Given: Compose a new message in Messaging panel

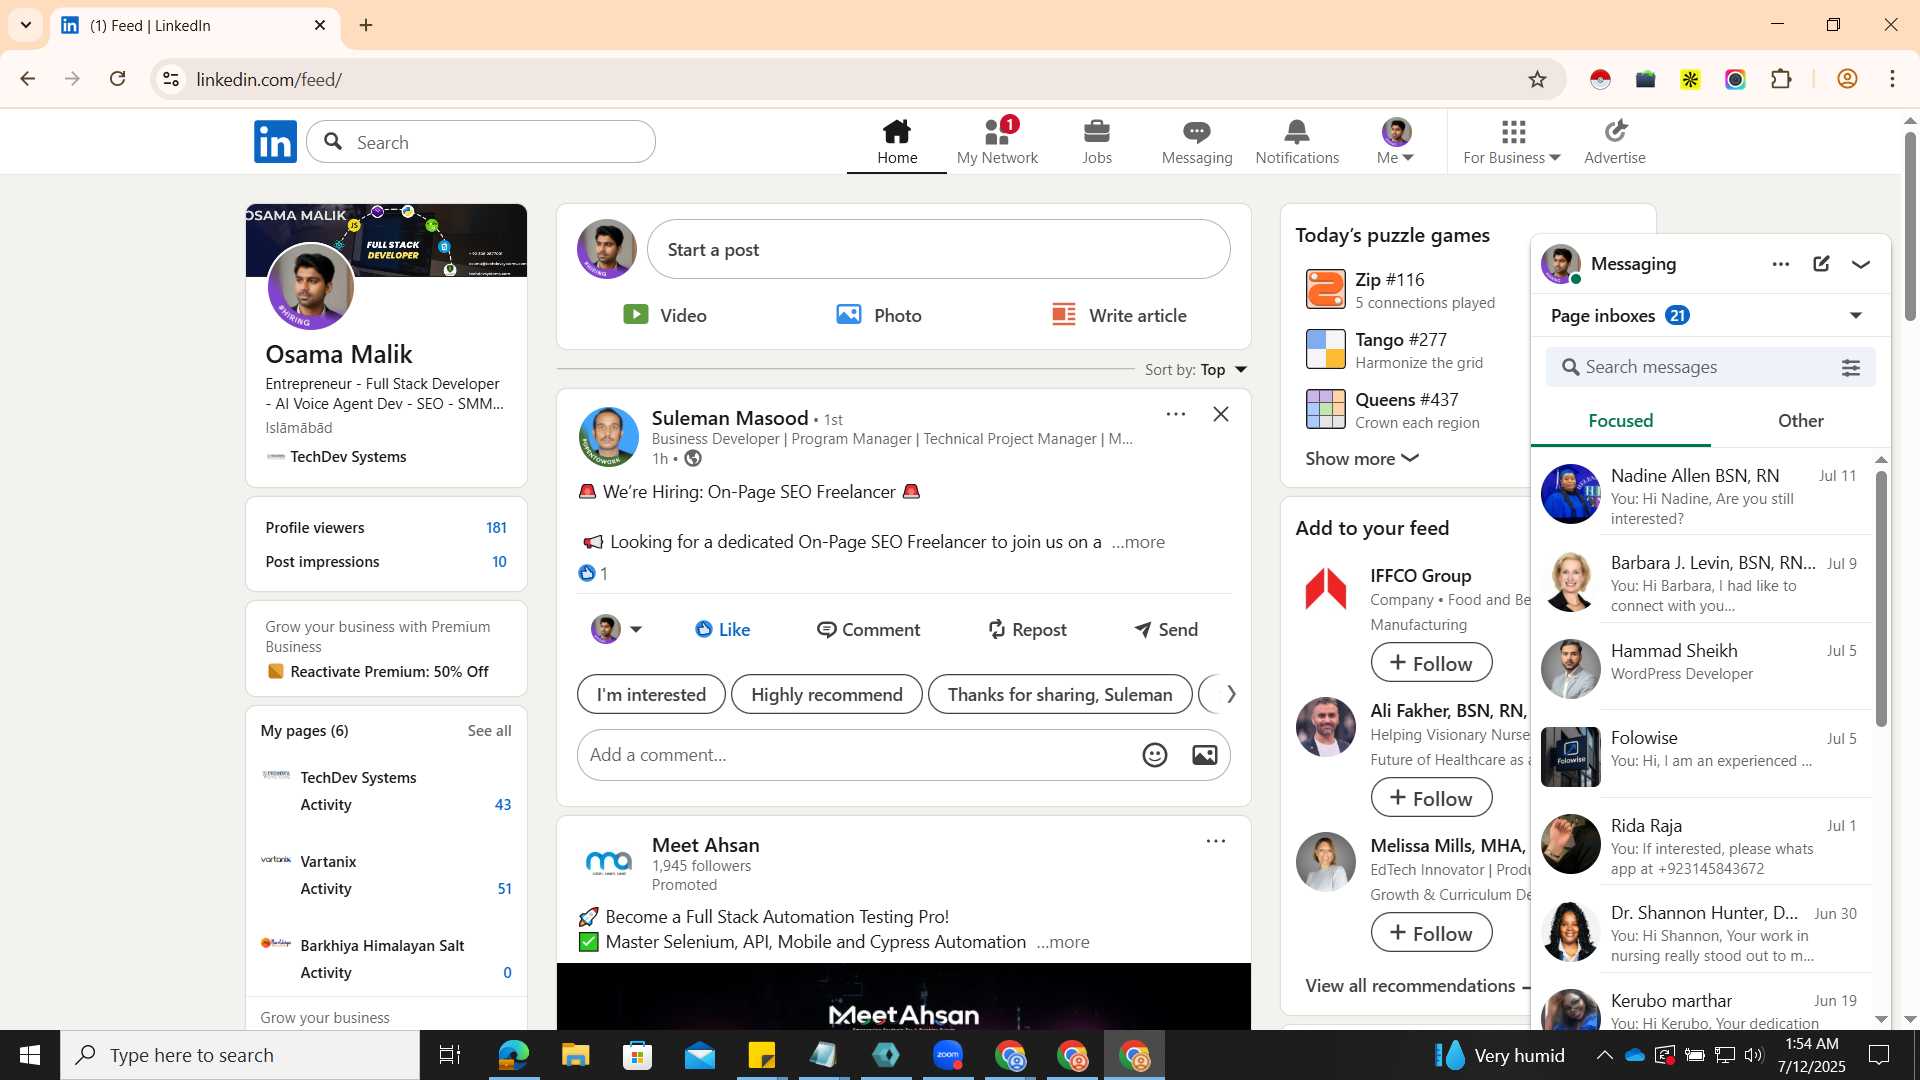Looking at the screenshot, I should point(1821,264).
